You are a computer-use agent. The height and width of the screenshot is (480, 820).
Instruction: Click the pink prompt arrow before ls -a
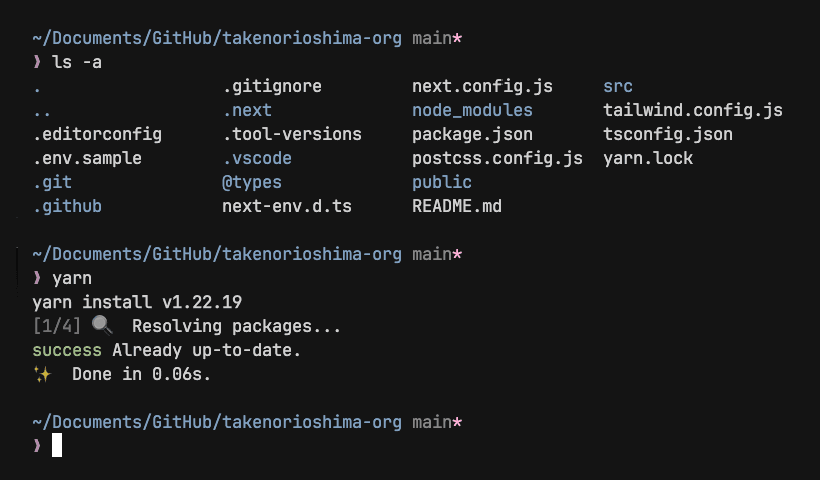point(37,62)
